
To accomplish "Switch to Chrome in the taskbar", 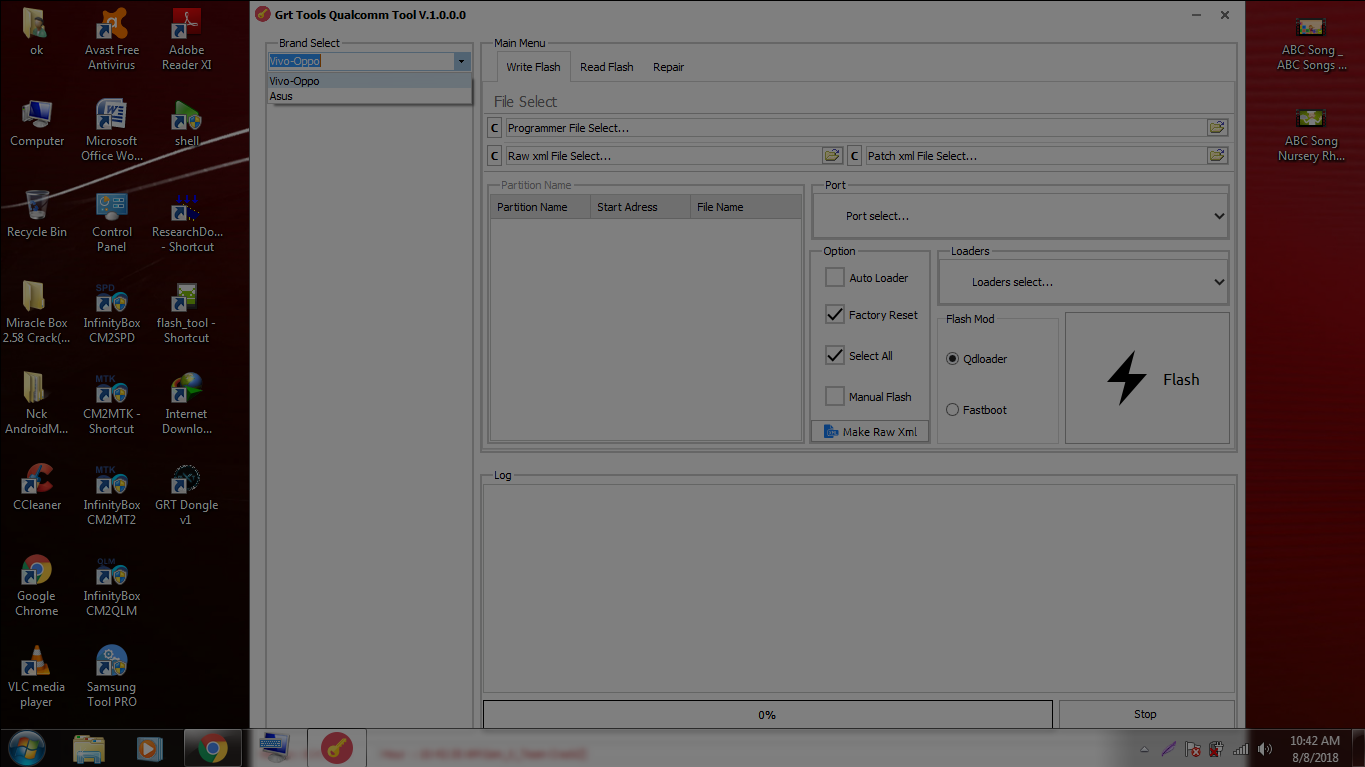I will pyautogui.click(x=211, y=748).
